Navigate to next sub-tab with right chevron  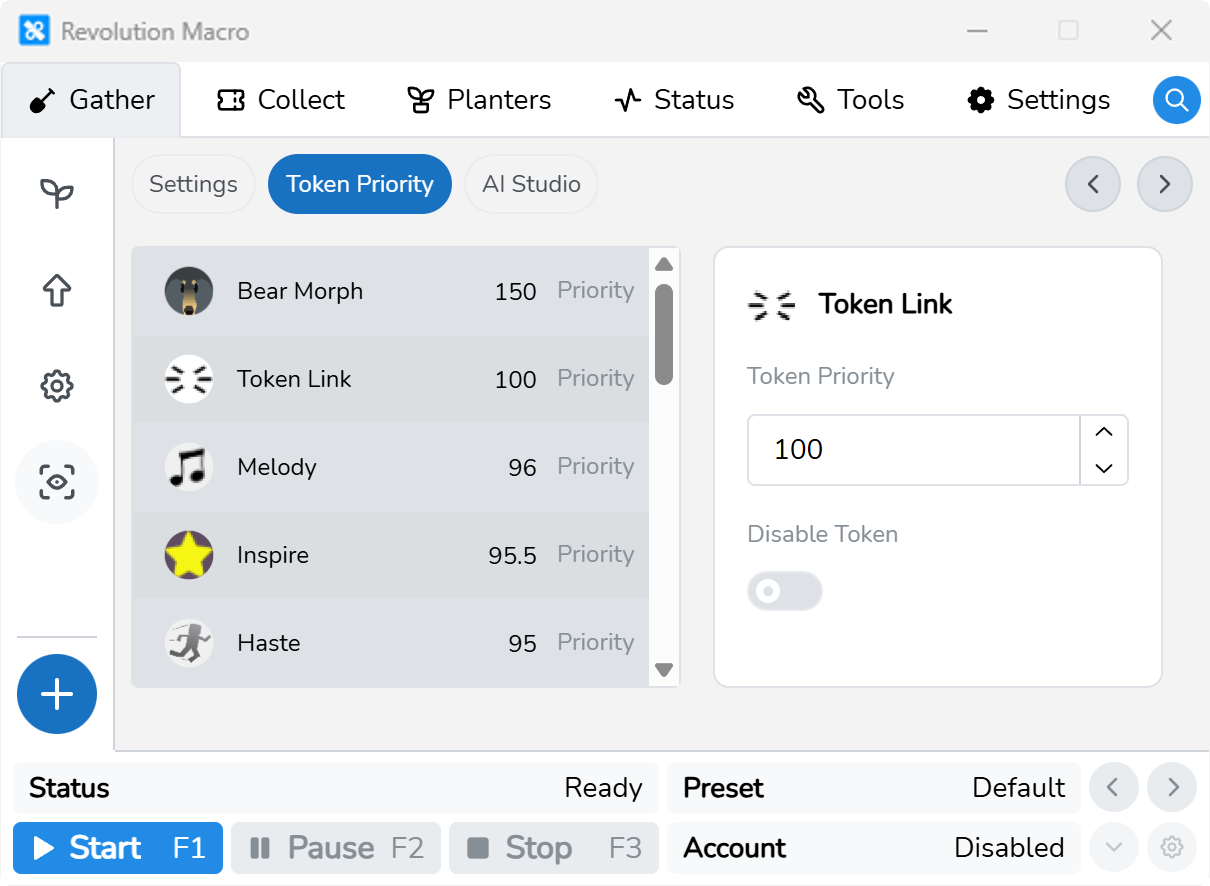(1165, 184)
